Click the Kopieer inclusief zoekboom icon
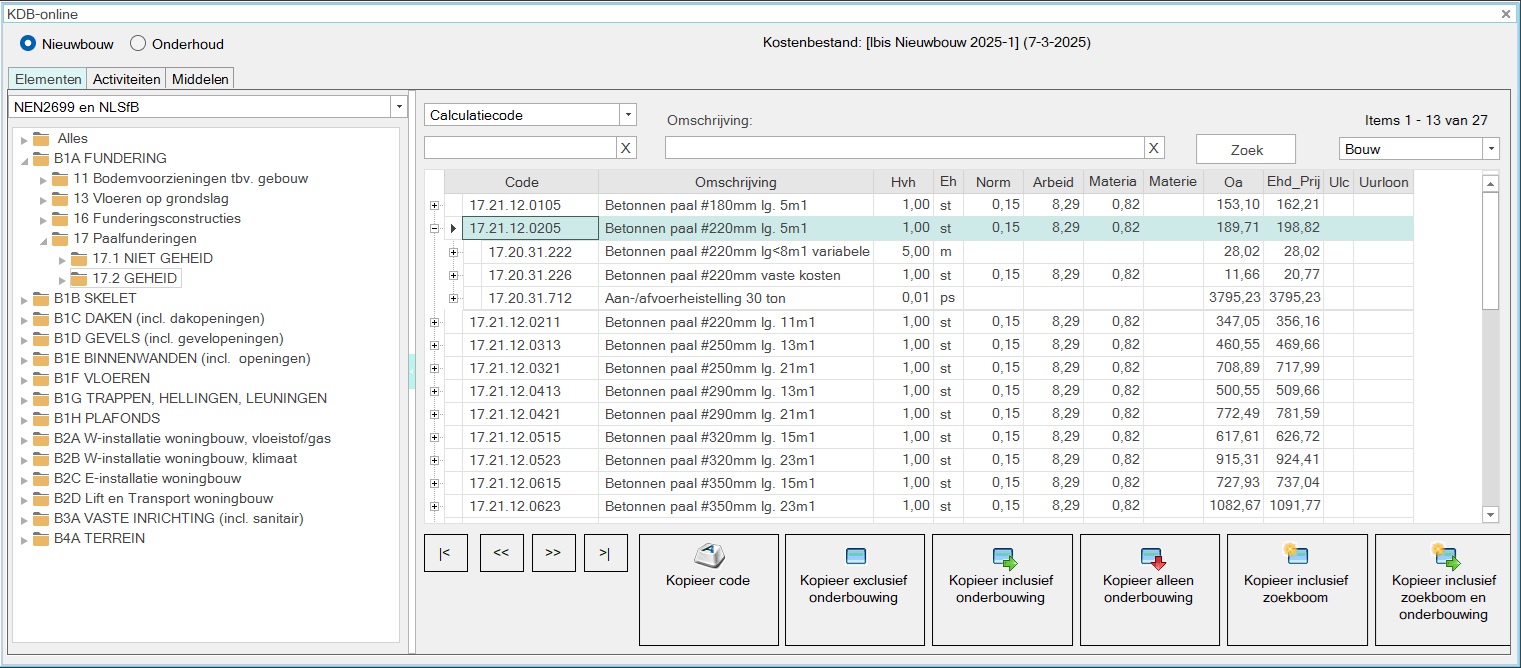Image resolution: width=1521 pixels, height=668 pixels. (1296, 555)
